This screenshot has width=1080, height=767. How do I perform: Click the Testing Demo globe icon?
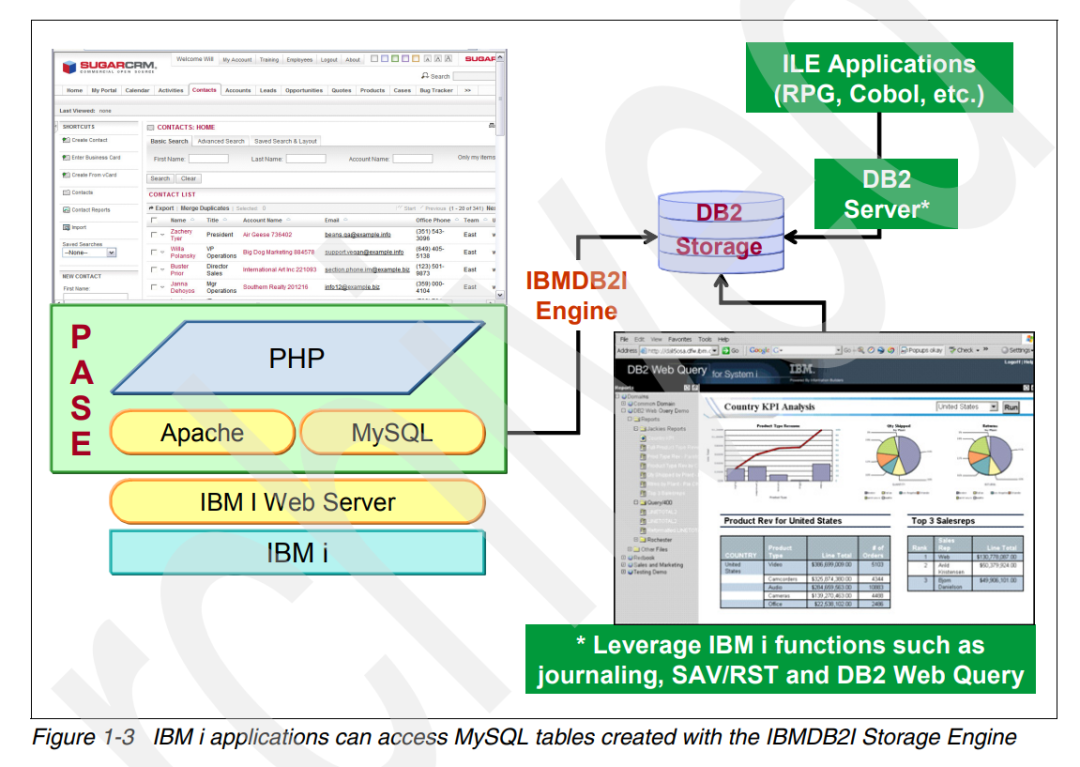[x=630, y=571]
